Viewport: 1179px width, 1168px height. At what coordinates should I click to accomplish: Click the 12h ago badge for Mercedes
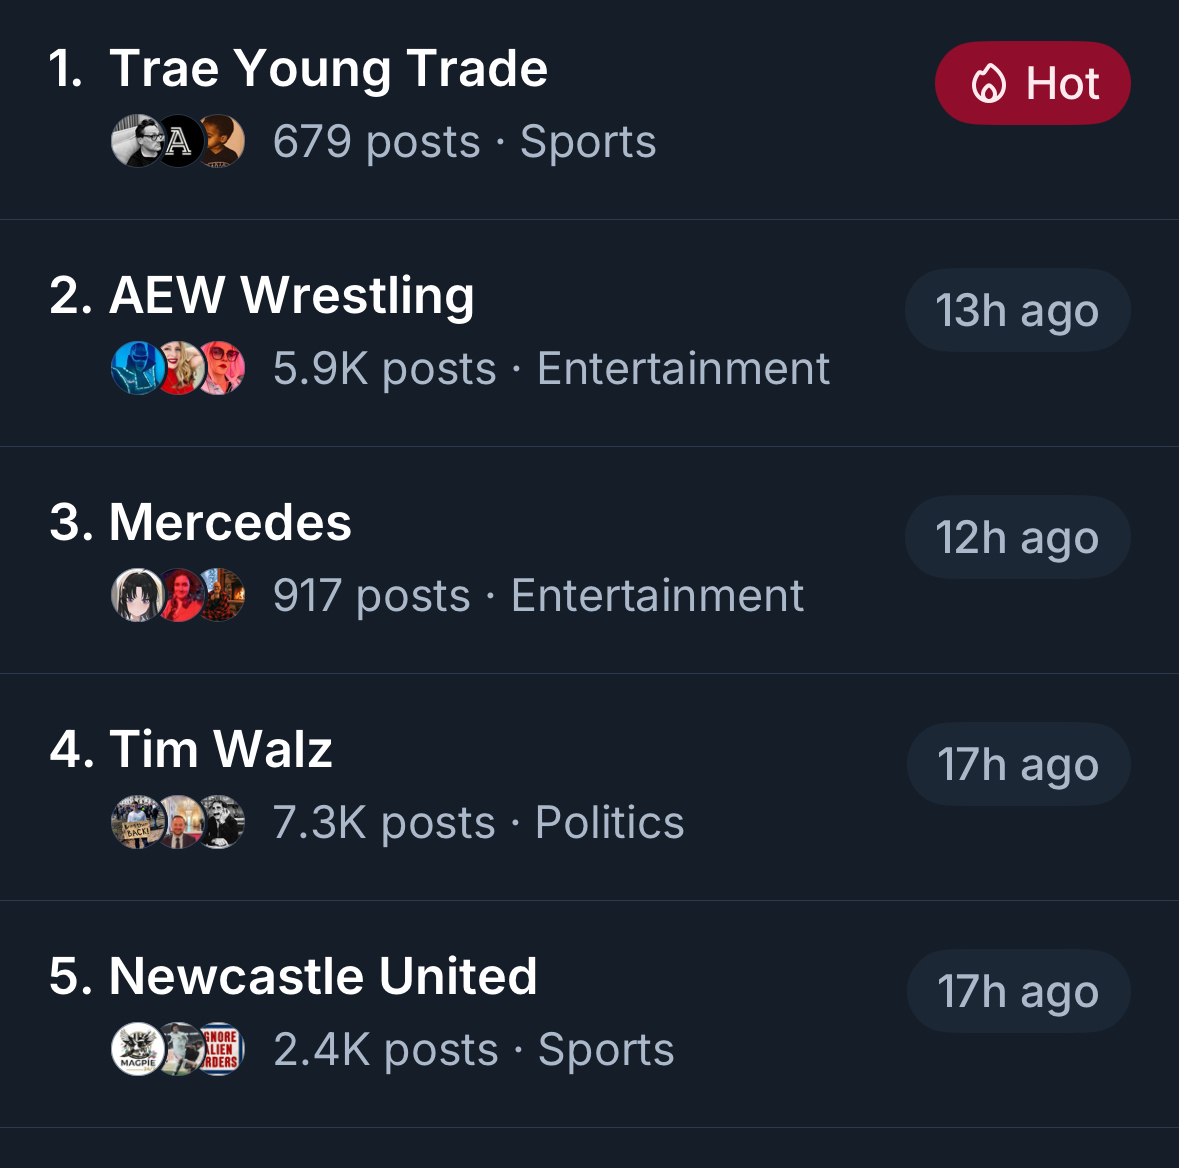coord(1017,537)
